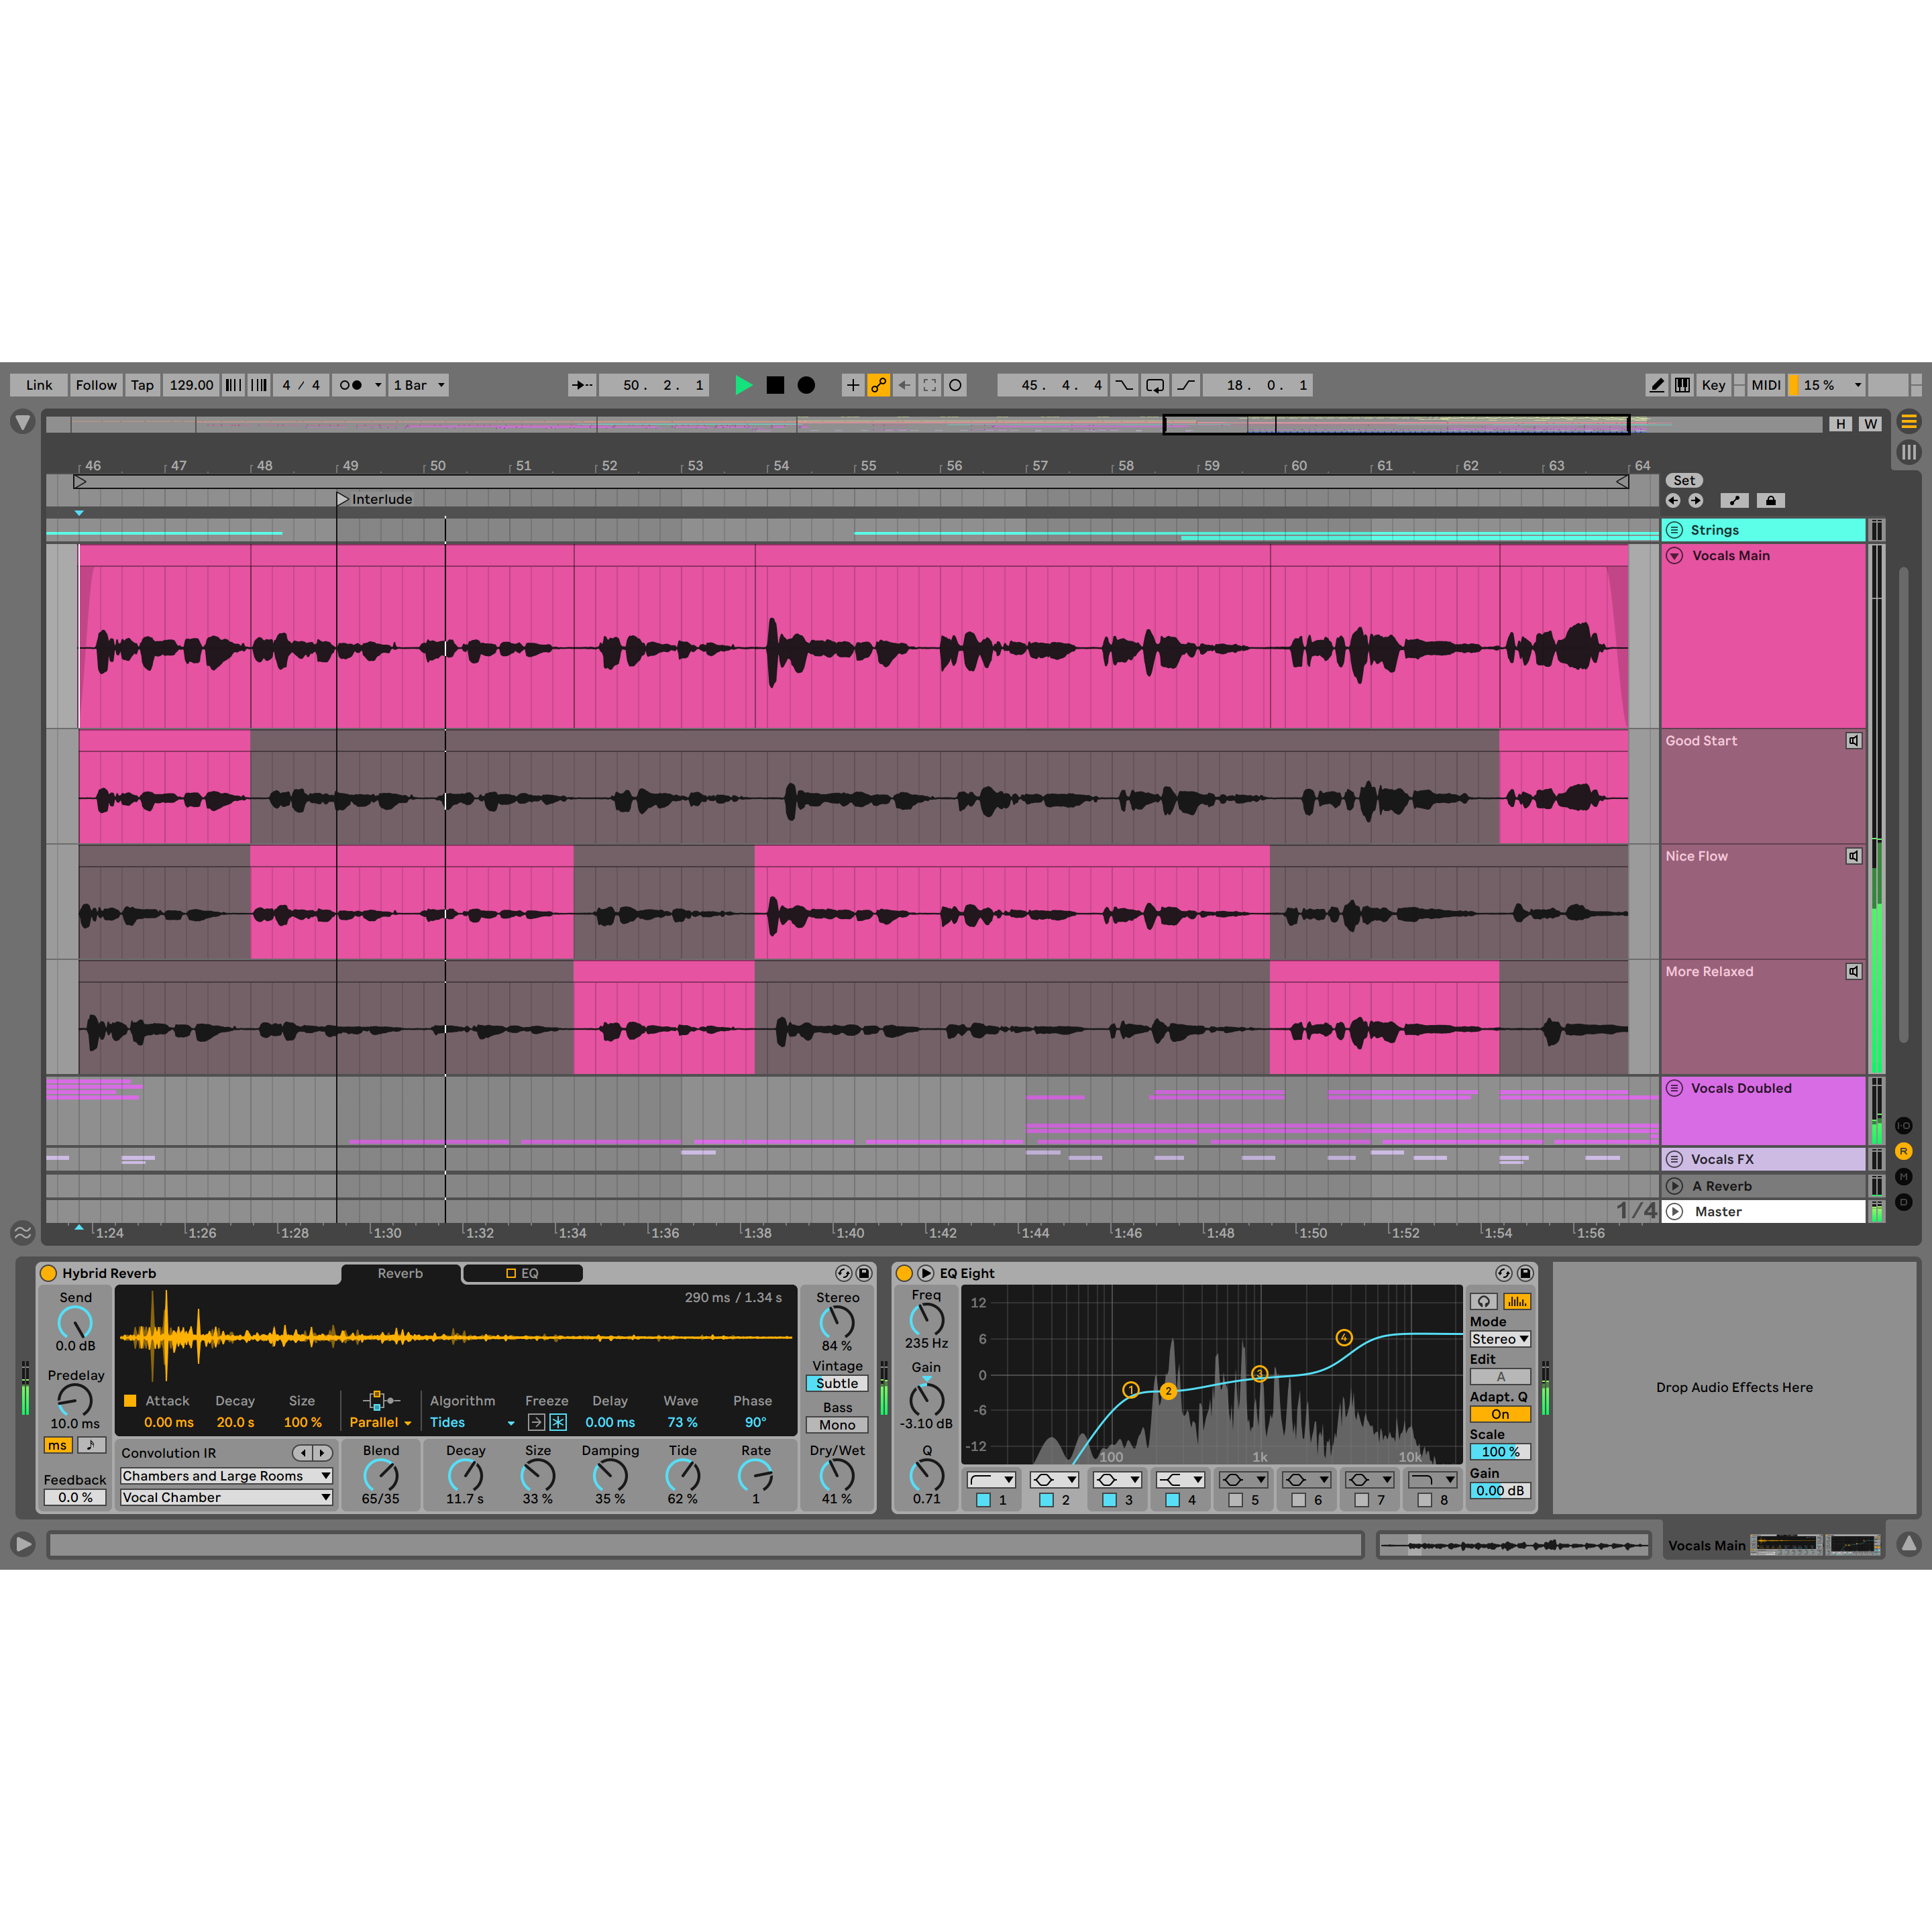
Task: Enable the Loop switch icon
Action: pyautogui.click(x=1155, y=385)
